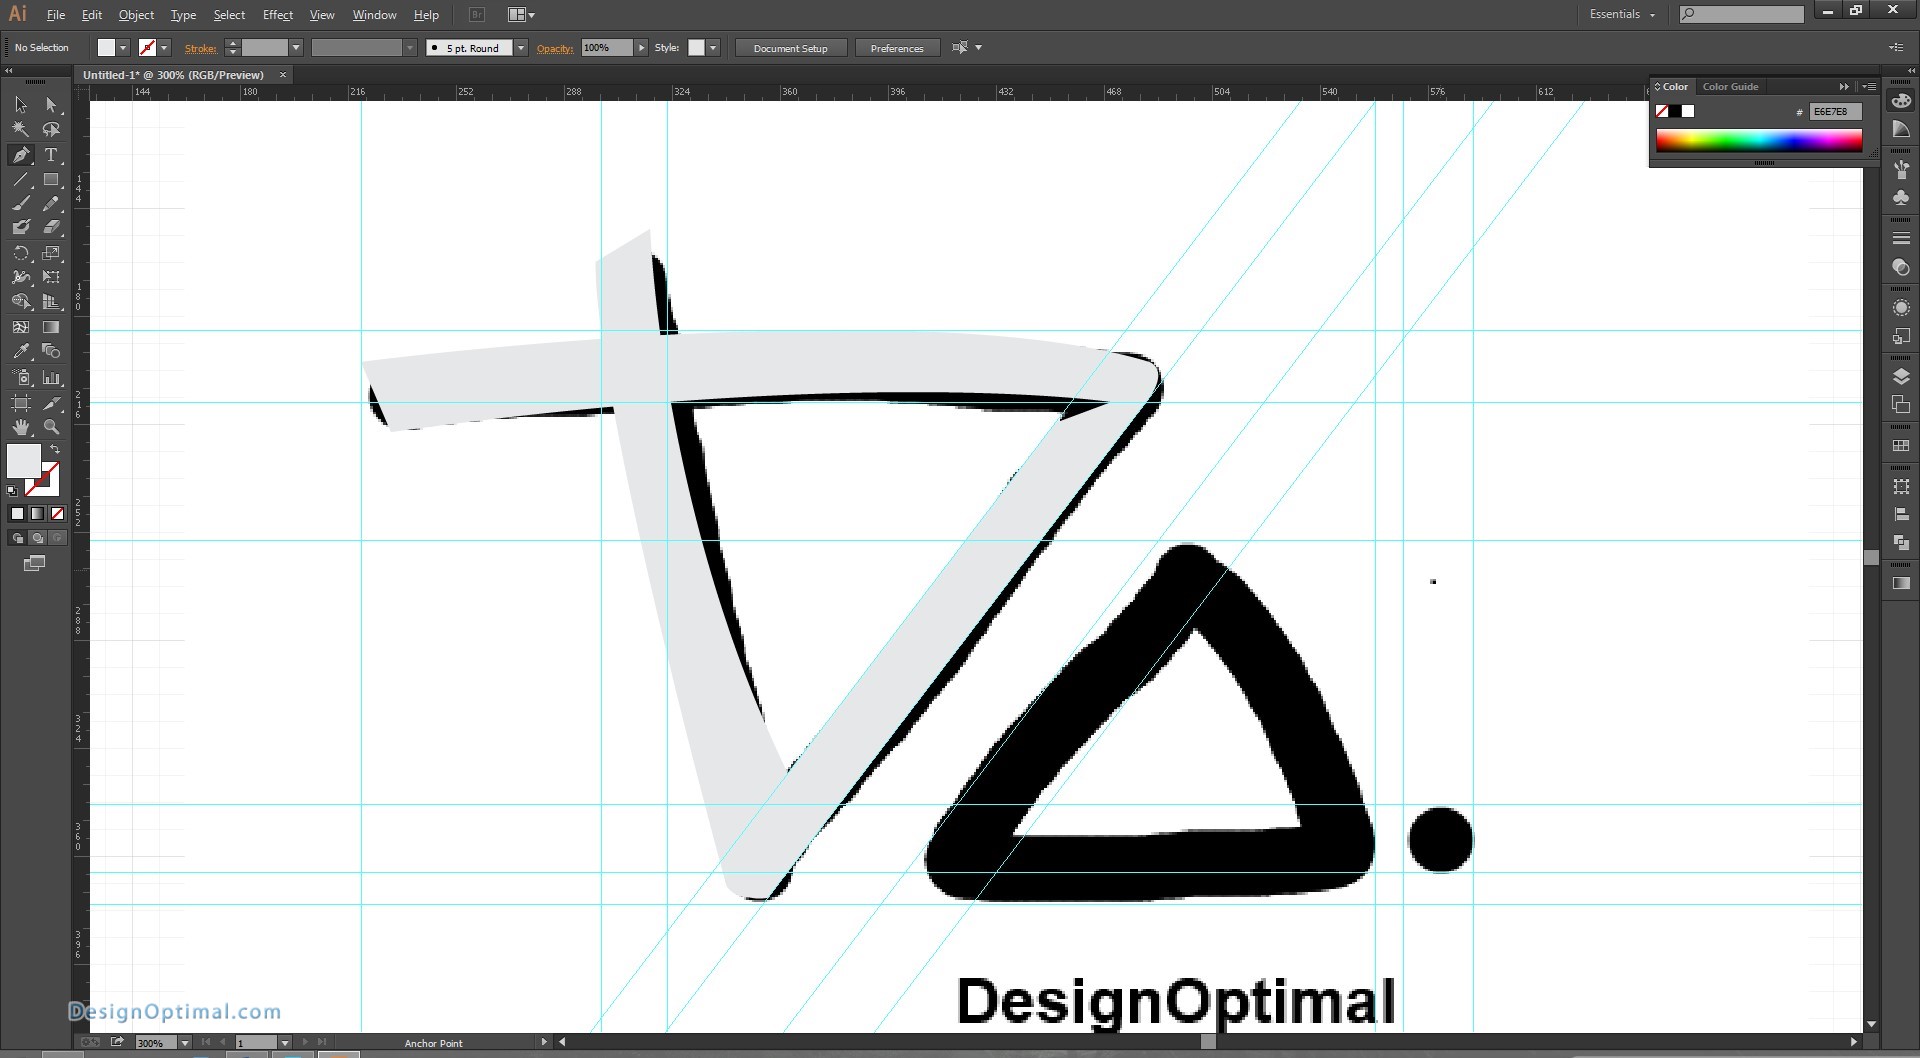The width and height of the screenshot is (1920, 1058).
Task: Select the Mesh tool
Action: click(21, 327)
